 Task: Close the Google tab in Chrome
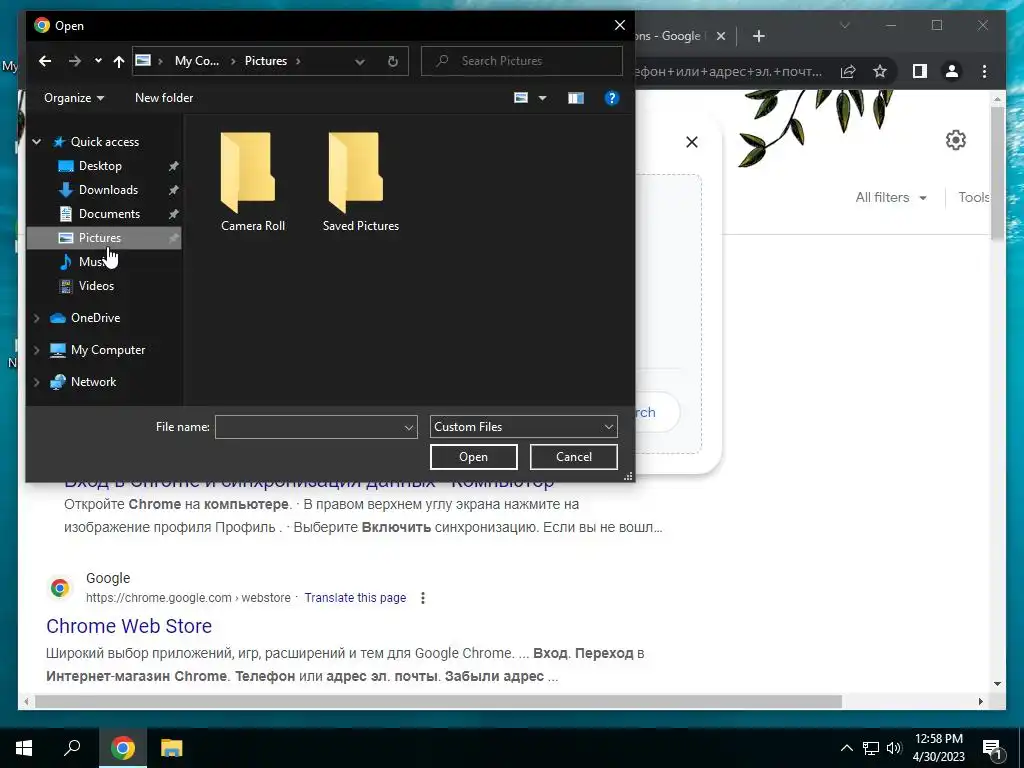point(720,36)
